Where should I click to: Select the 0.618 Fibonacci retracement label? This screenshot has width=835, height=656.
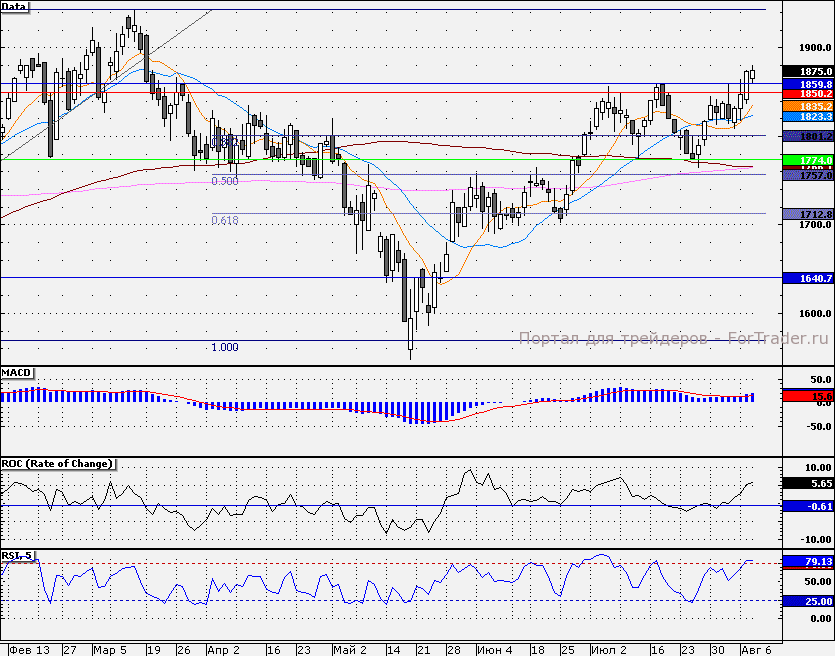(225, 220)
